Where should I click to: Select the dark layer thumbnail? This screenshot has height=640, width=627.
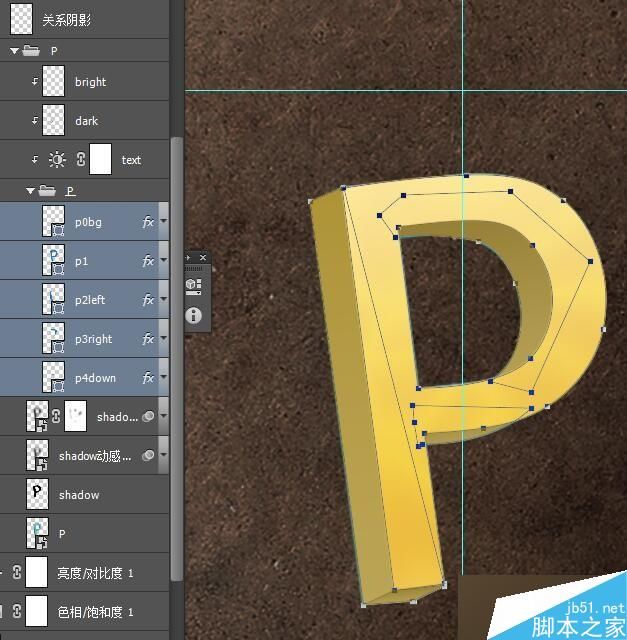click(53, 120)
